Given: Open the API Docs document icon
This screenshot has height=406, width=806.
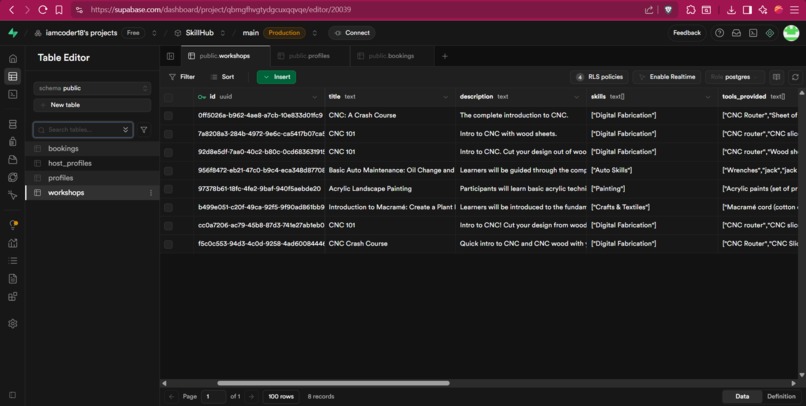Looking at the screenshot, I should click(13, 279).
